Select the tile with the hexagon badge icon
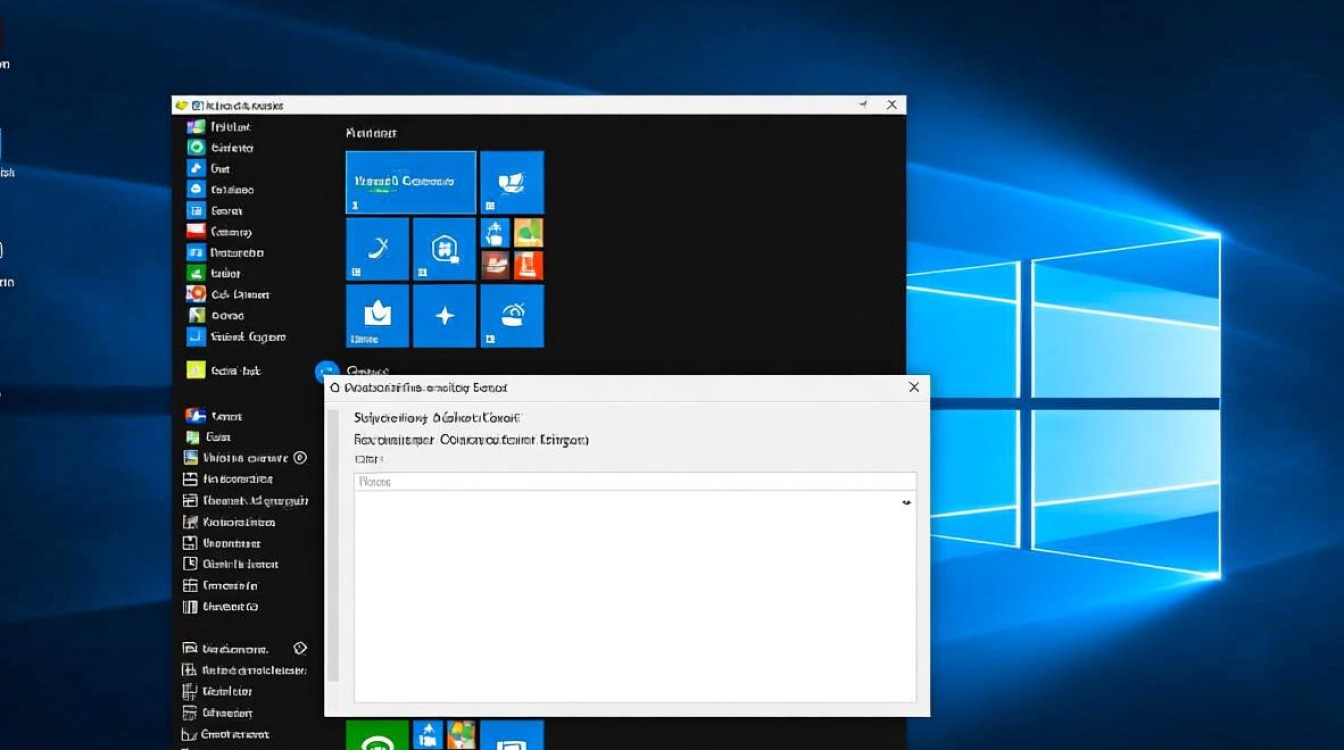Viewport: 1344px width, 750px height. 444,249
